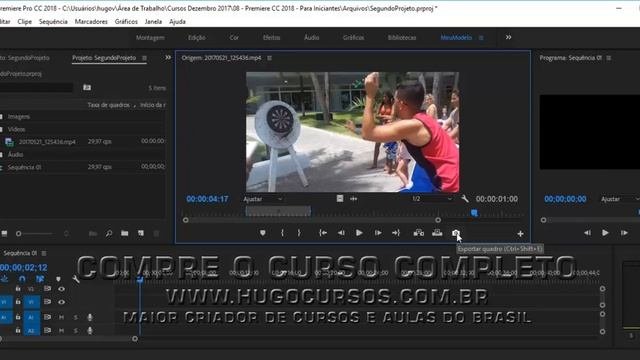Click Project panel thumbnail zoom slider
The width and height of the screenshot is (640, 360).
[35, 234]
